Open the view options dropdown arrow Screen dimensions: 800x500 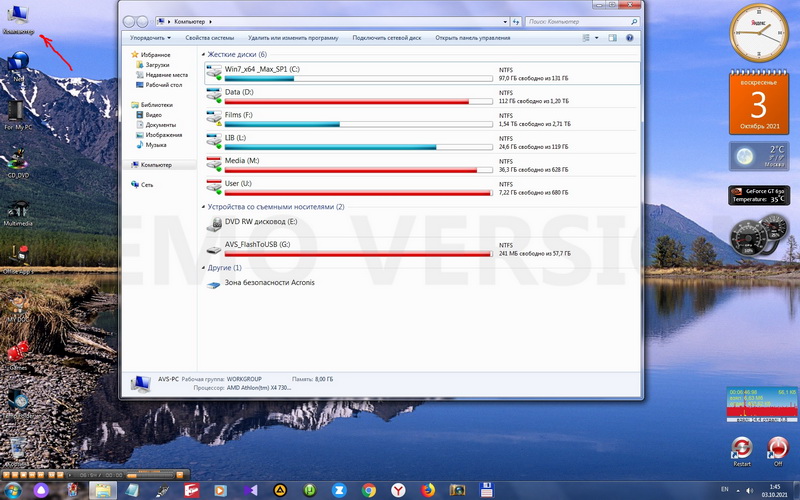[596, 38]
